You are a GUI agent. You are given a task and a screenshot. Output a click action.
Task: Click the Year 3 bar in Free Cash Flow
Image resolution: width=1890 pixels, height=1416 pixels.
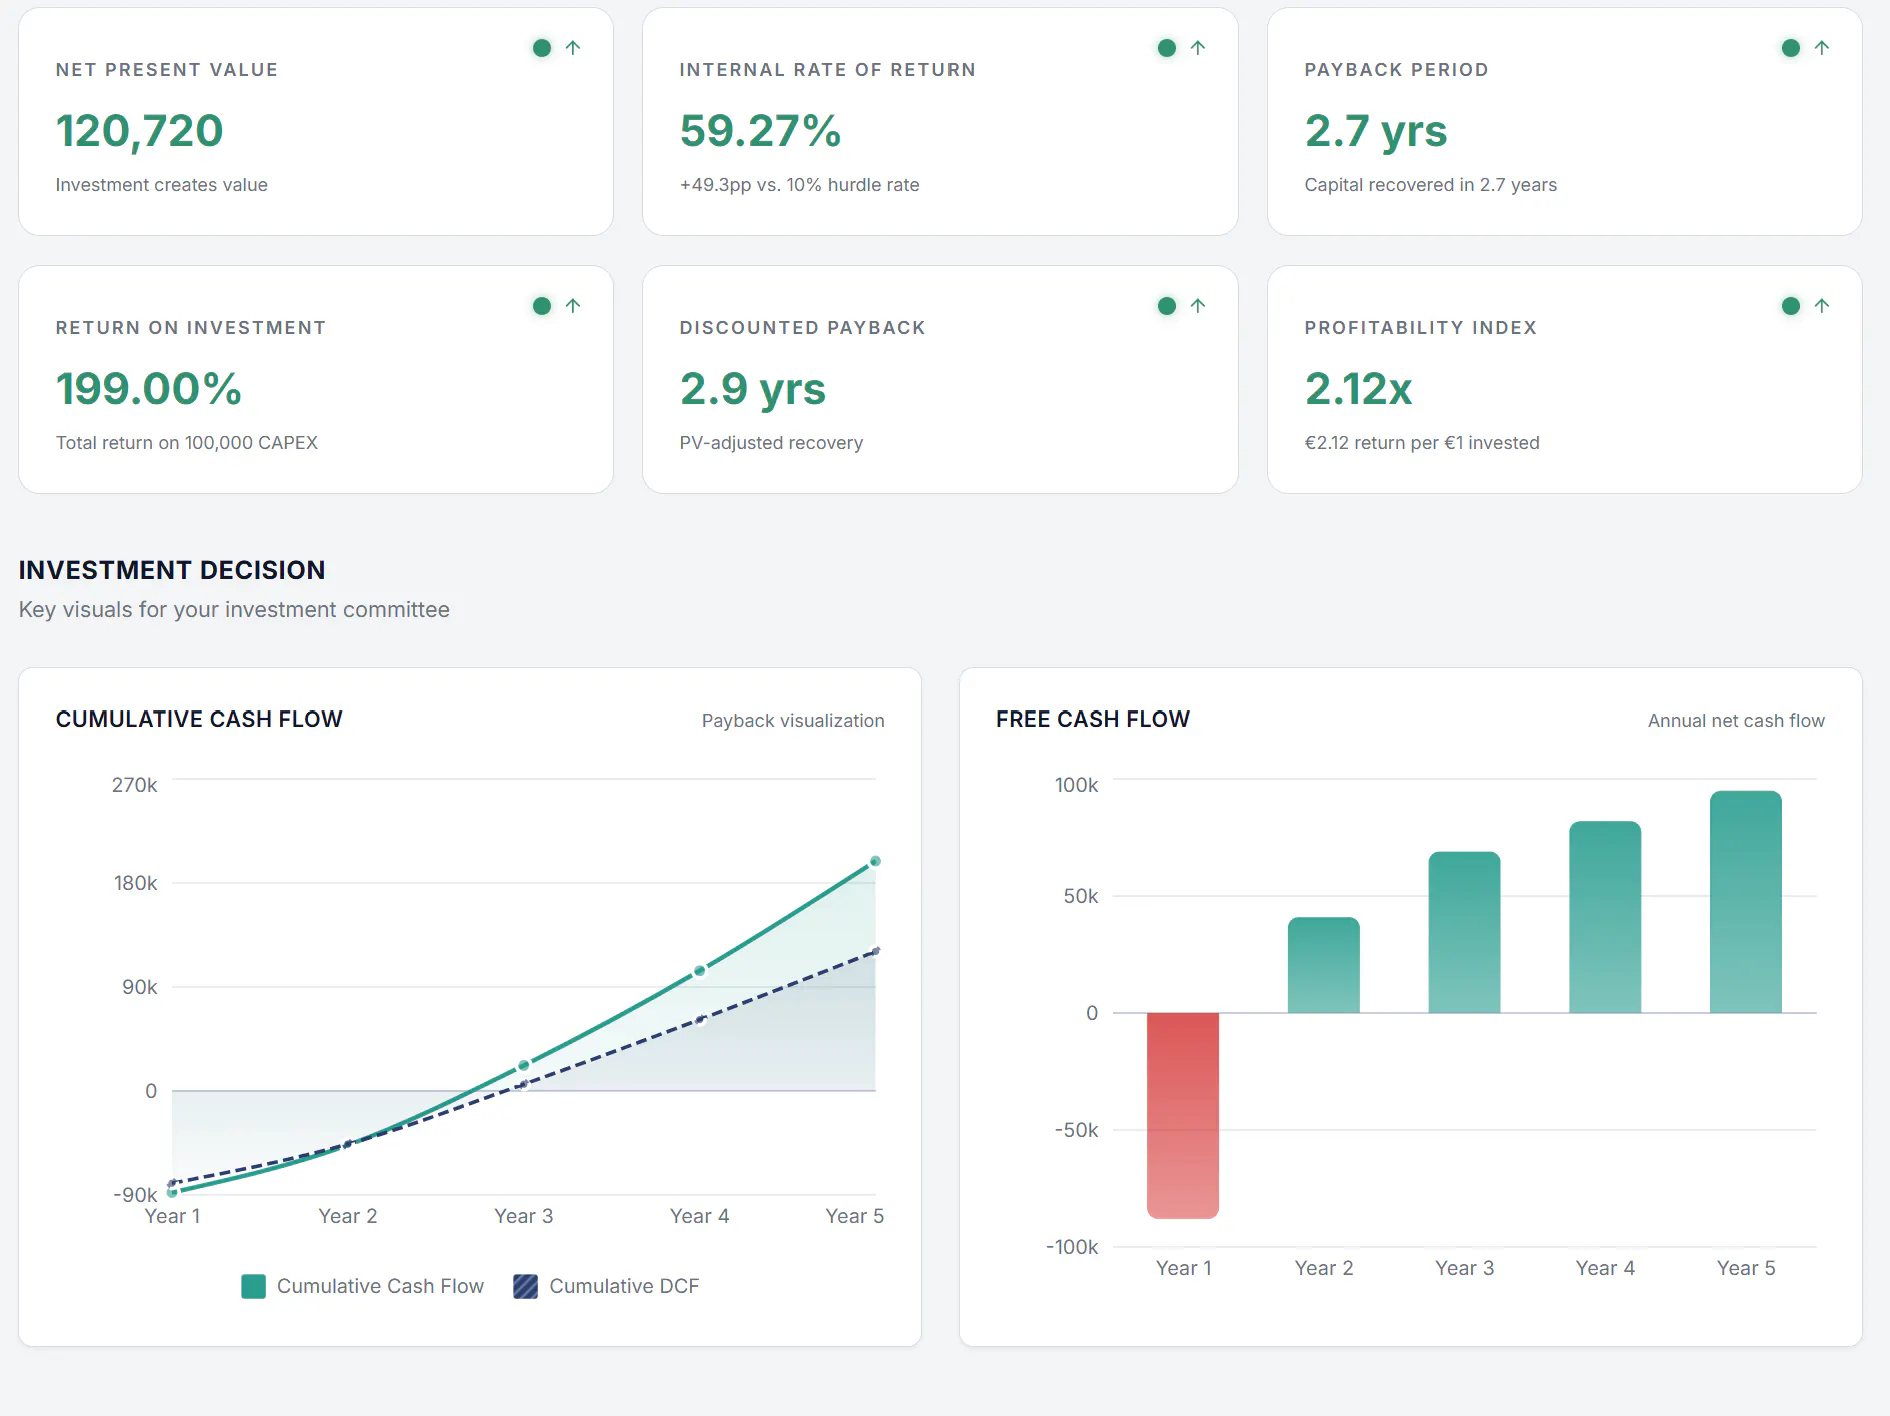click(1465, 932)
